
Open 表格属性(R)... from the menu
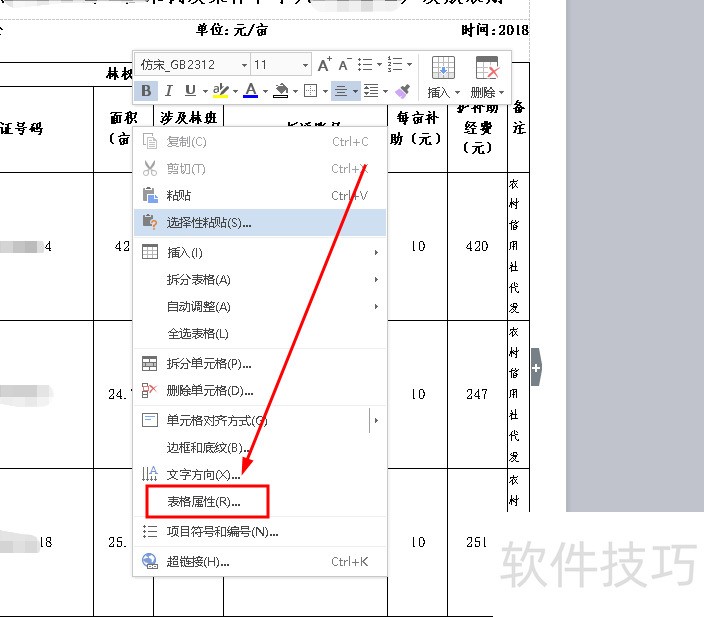[x=260, y=502]
